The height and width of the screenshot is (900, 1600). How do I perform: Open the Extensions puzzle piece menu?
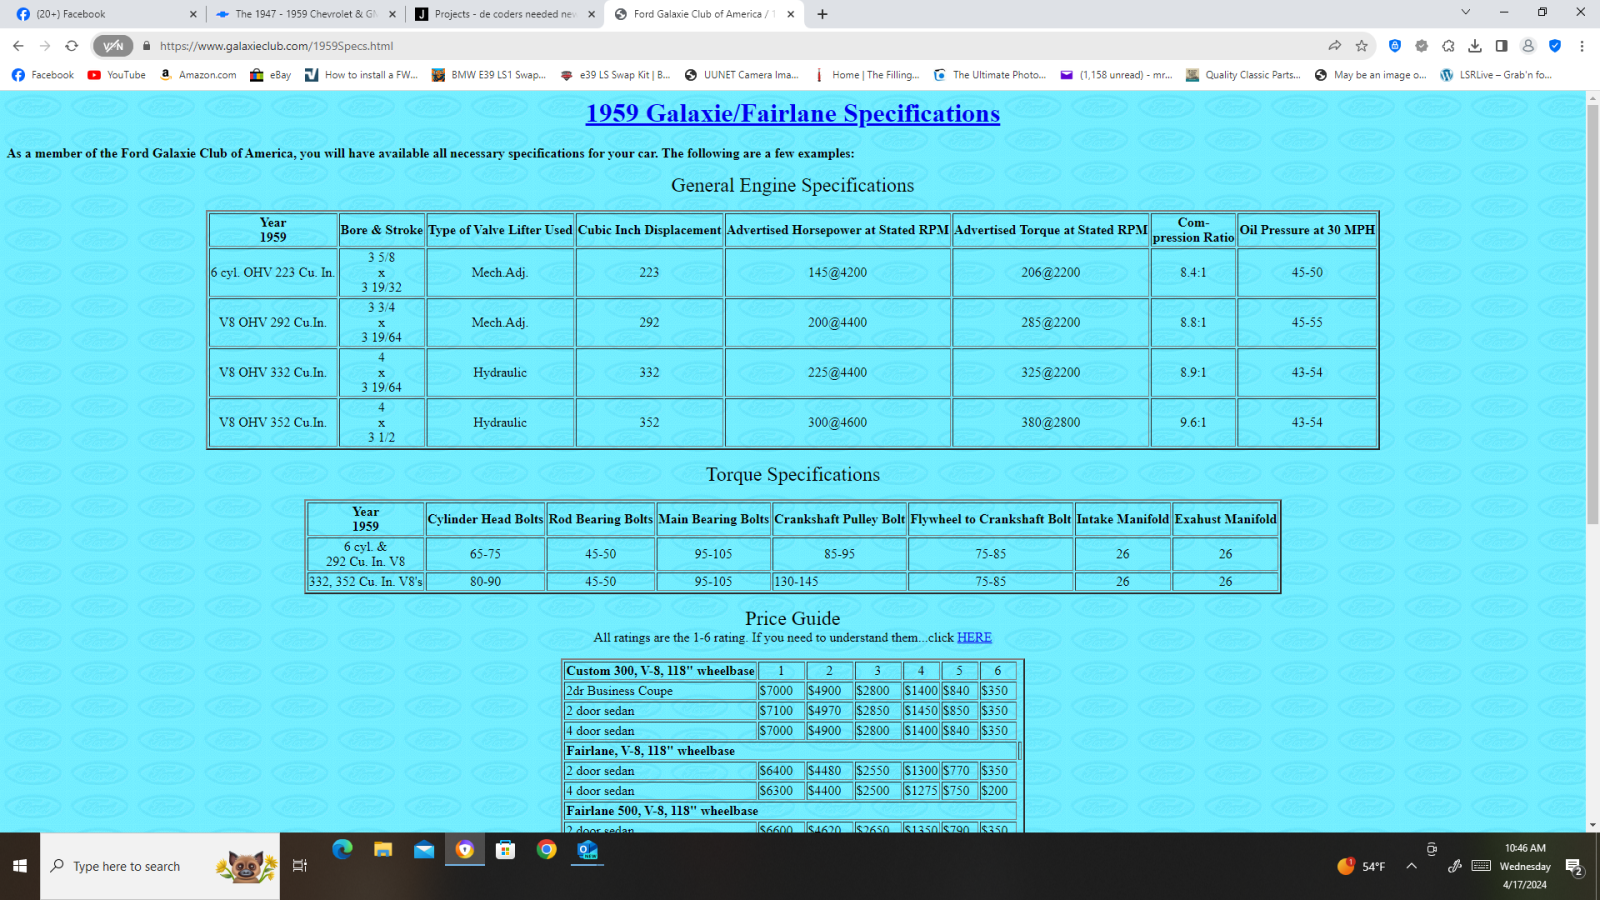pos(1448,46)
